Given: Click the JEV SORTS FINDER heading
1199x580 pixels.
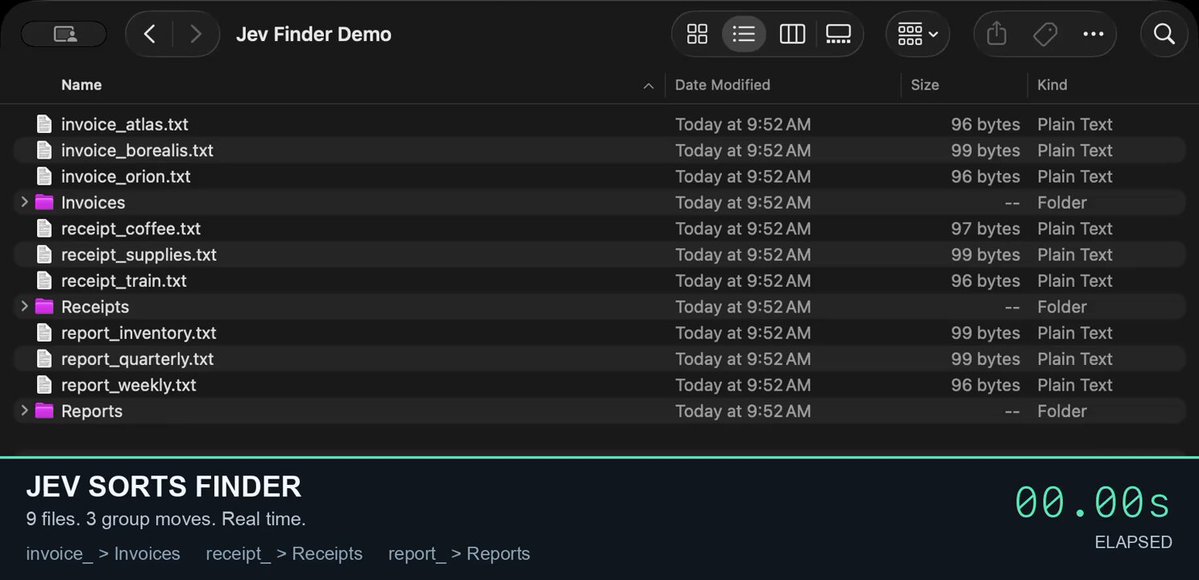Looking at the screenshot, I should coord(163,487).
